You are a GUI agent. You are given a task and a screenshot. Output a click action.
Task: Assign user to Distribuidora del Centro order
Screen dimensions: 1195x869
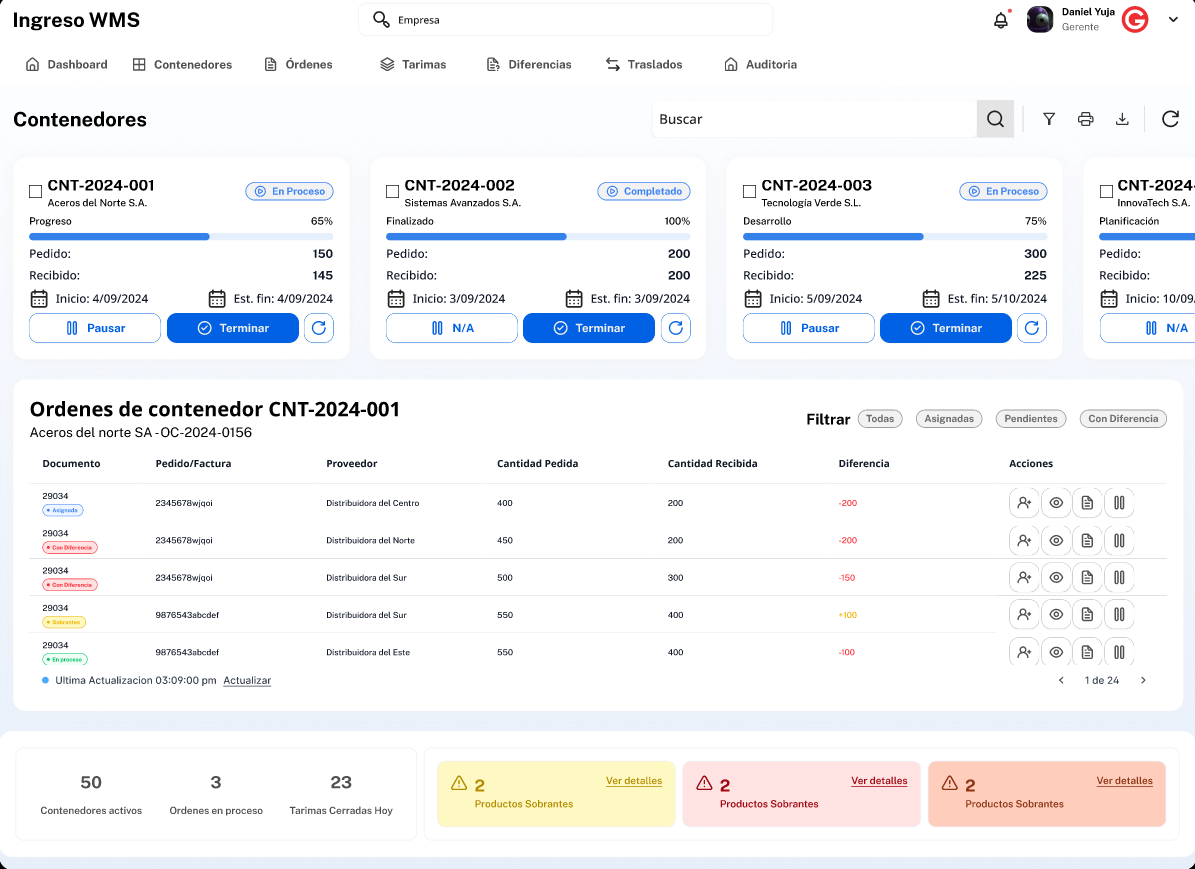[1024, 503]
